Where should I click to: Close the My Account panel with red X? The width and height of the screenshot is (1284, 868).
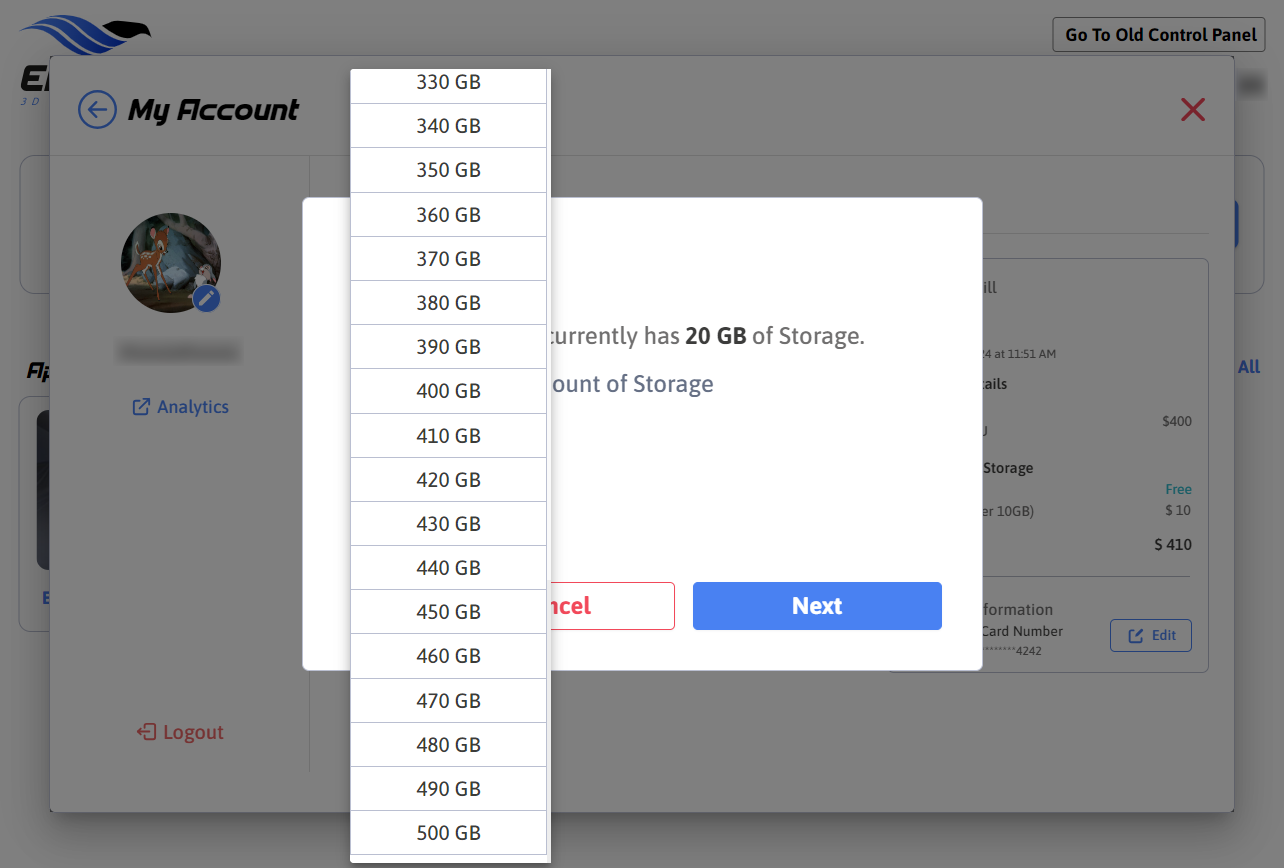1192,110
